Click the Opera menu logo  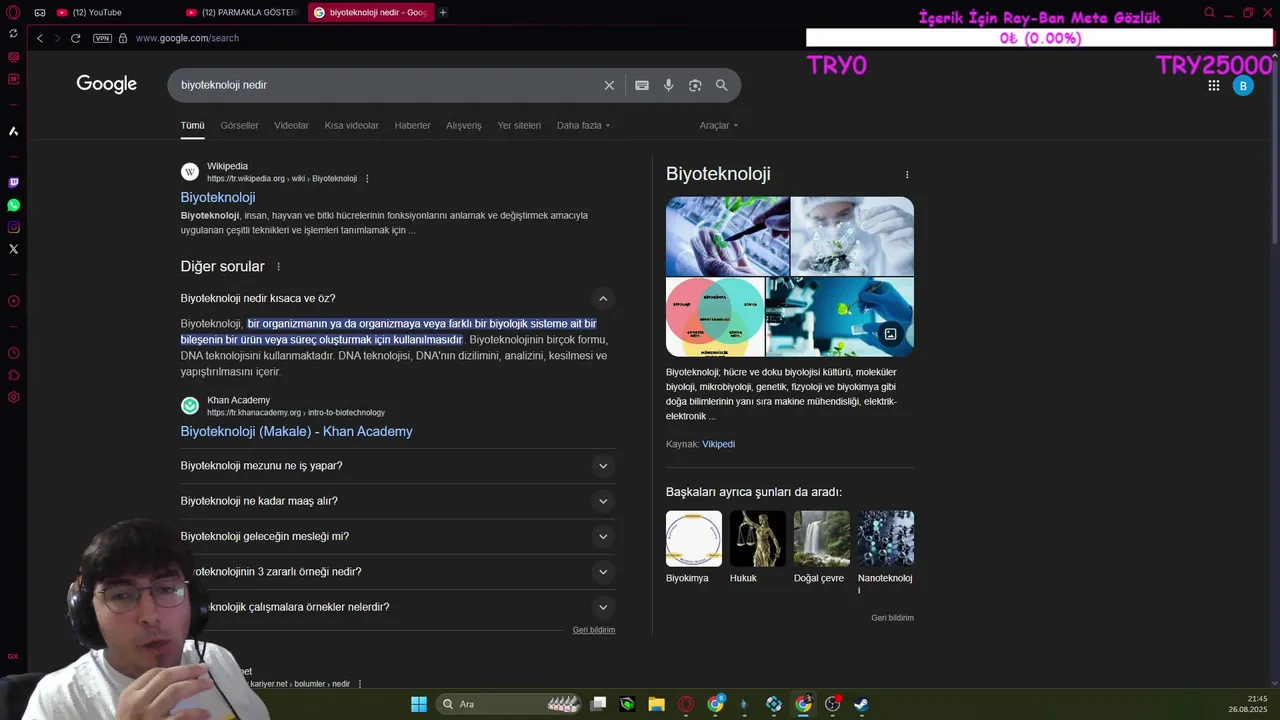coord(13,12)
